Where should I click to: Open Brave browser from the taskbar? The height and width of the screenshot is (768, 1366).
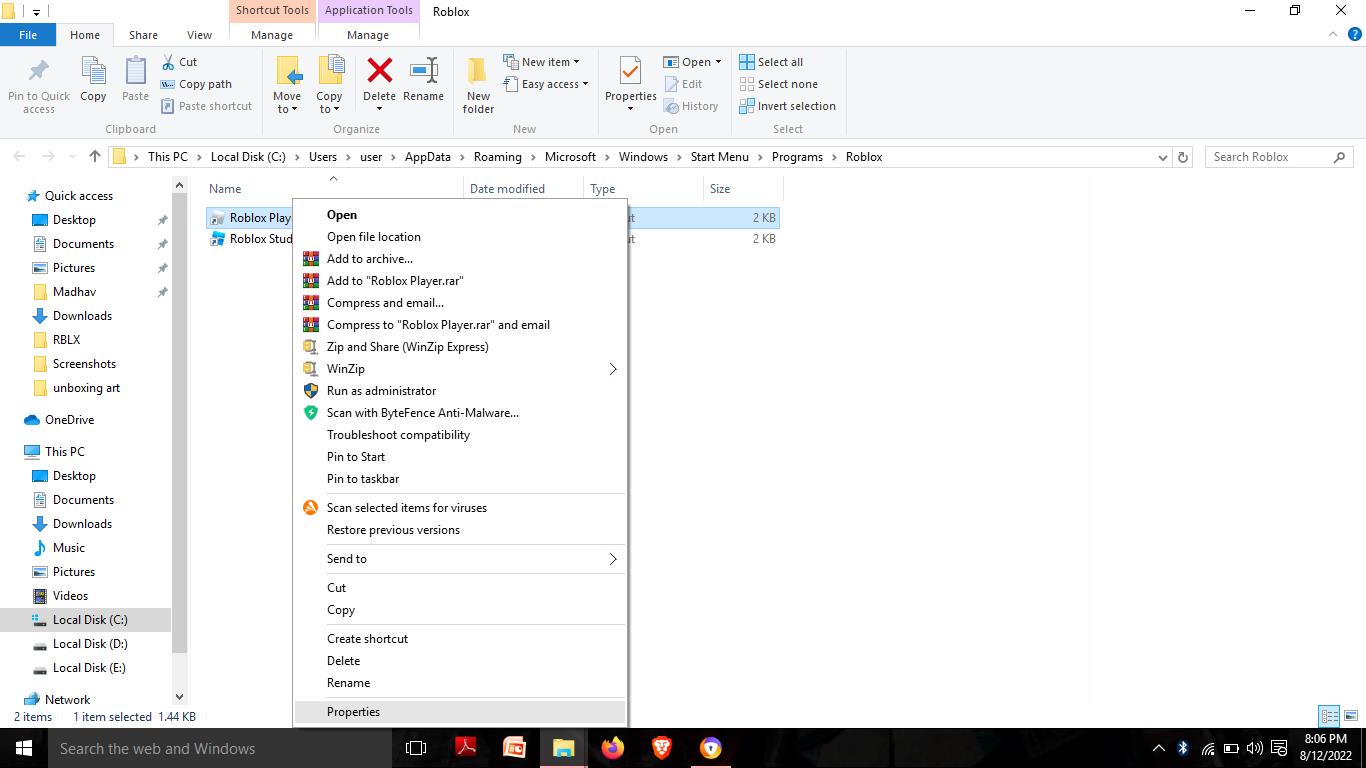tap(662, 748)
